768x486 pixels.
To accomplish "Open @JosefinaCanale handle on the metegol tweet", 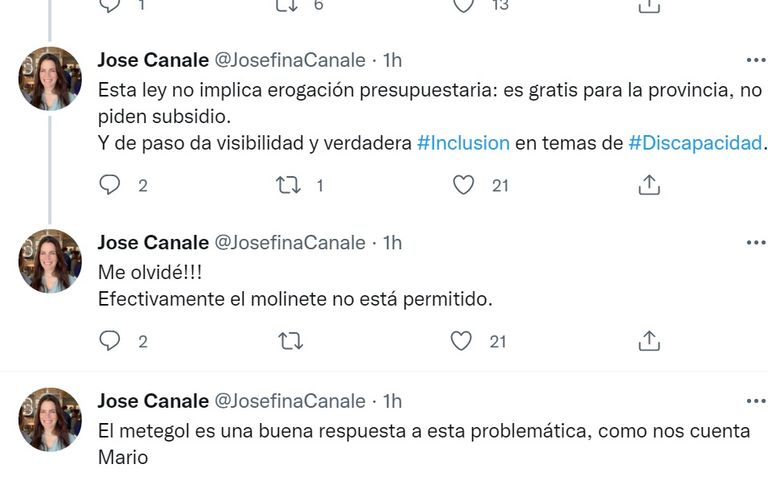I will tap(290, 401).
